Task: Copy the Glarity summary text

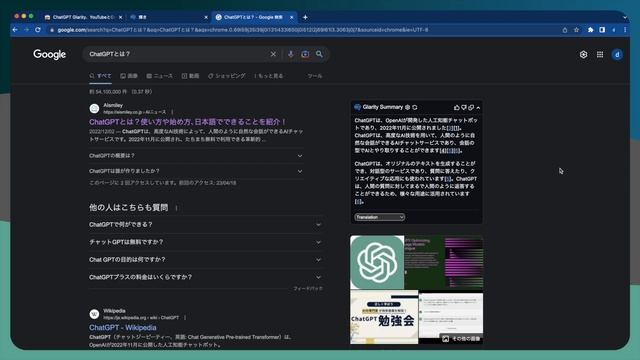Action: pyautogui.click(x=471, y=107)
